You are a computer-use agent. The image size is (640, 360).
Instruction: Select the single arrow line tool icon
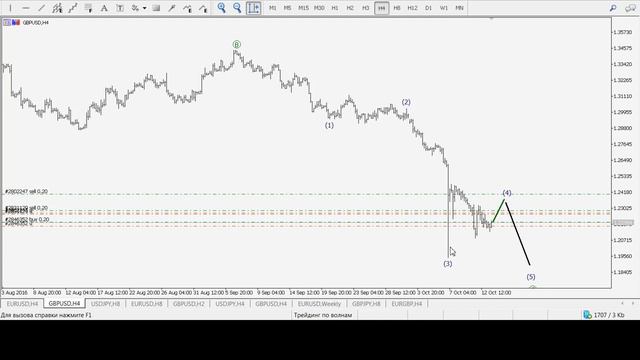click(x=172, y=8)
